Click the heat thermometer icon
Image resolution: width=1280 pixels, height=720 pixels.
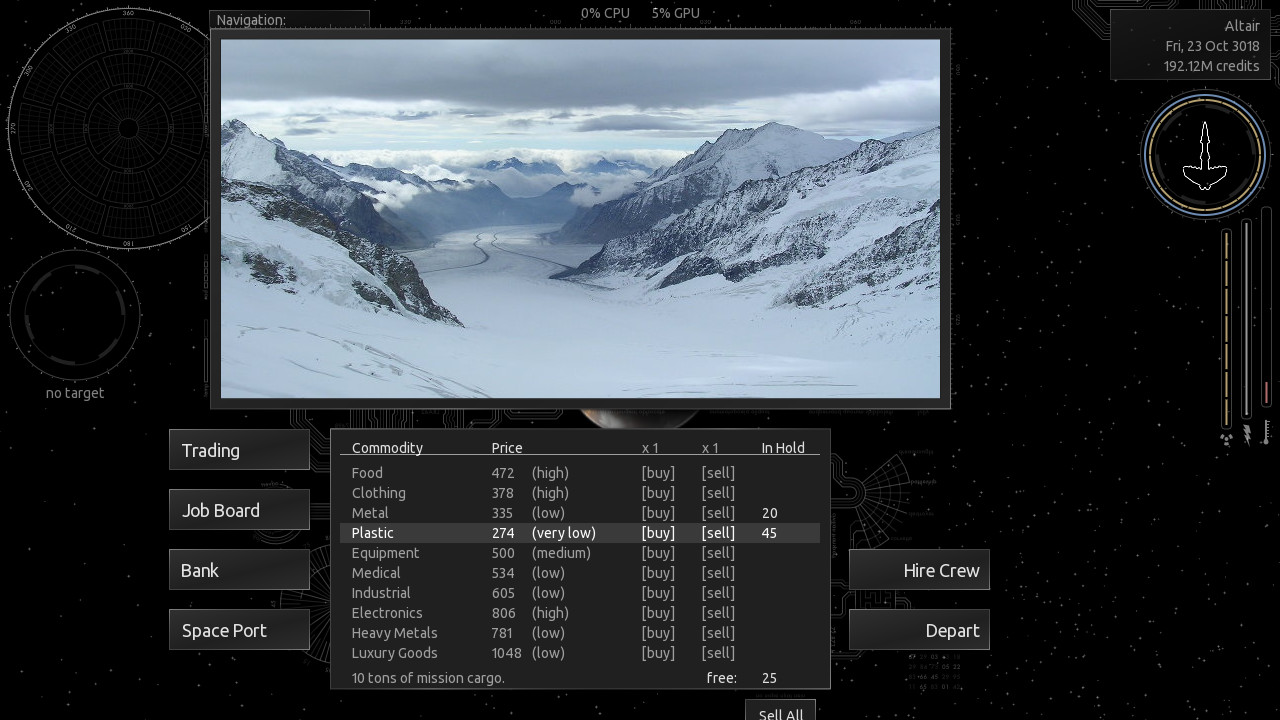click(1266, 432)
